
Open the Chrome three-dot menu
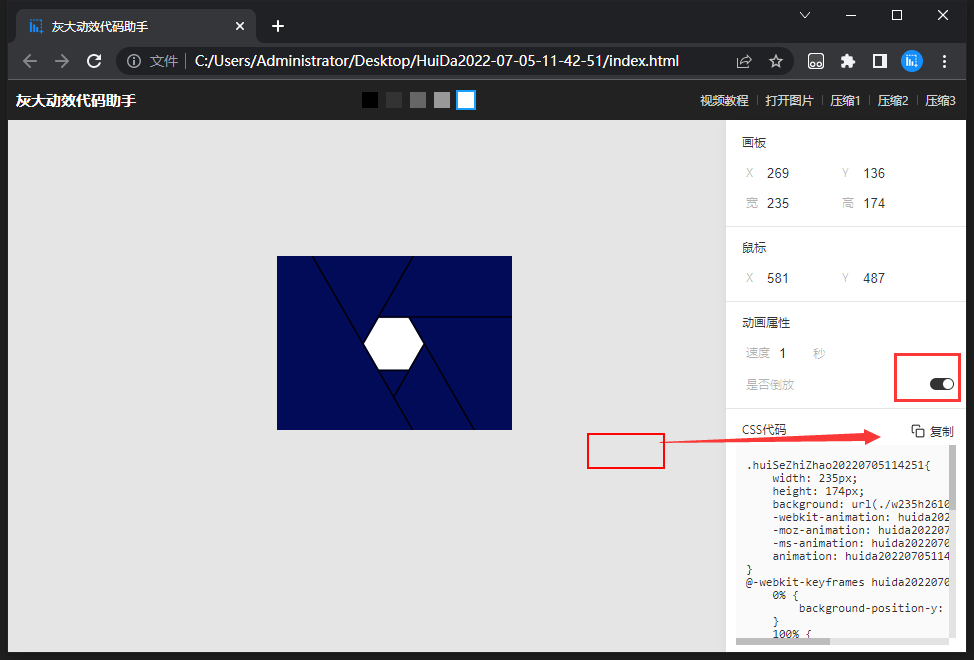pos(944,61)
